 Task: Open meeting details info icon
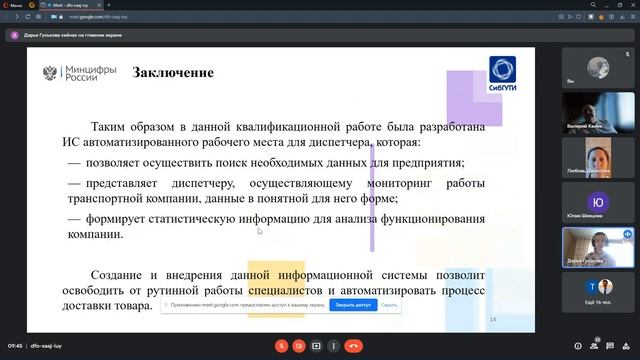click(578, 346)
